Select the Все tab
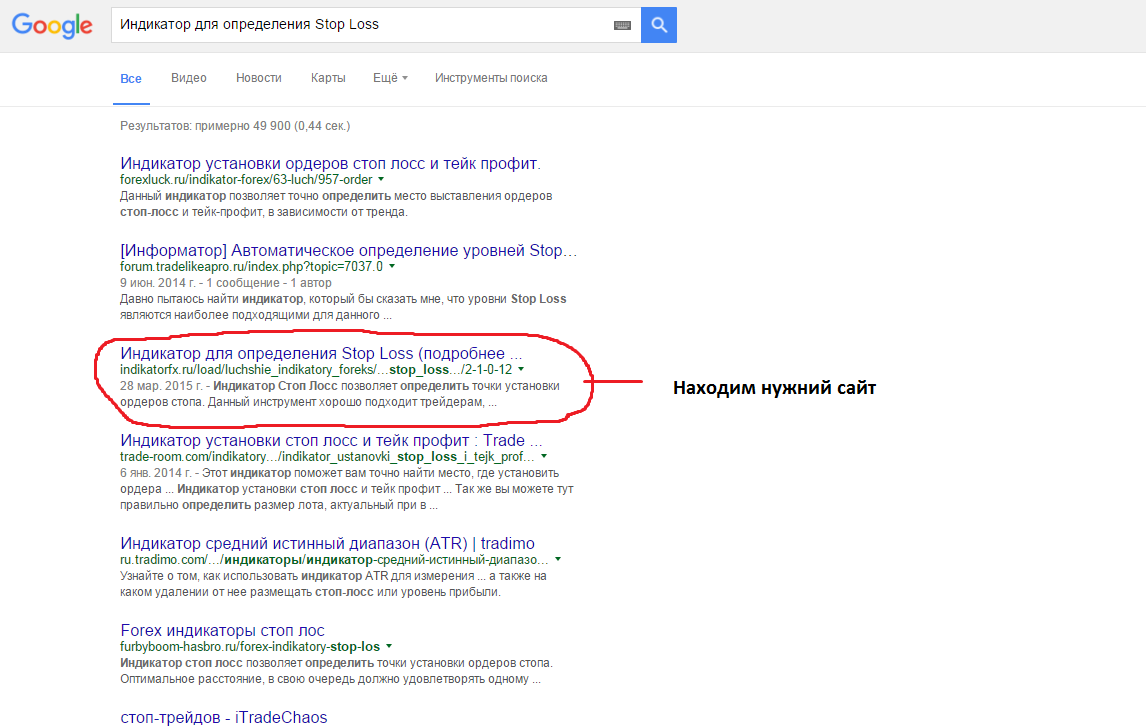The width and height of the screenshot is (1146, 726). coord(131,78)
